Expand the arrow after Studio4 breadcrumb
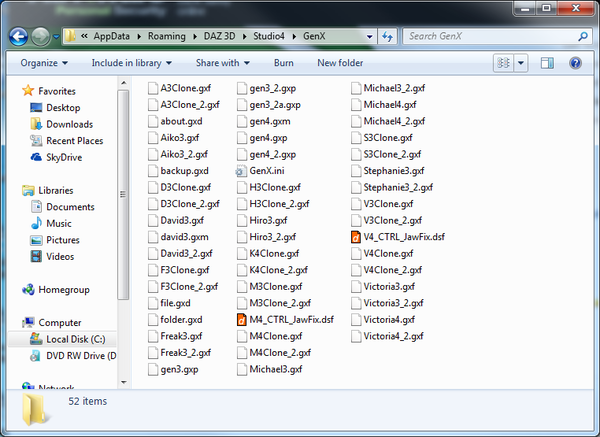Screen dimensions: 600x437 [294, 36]
